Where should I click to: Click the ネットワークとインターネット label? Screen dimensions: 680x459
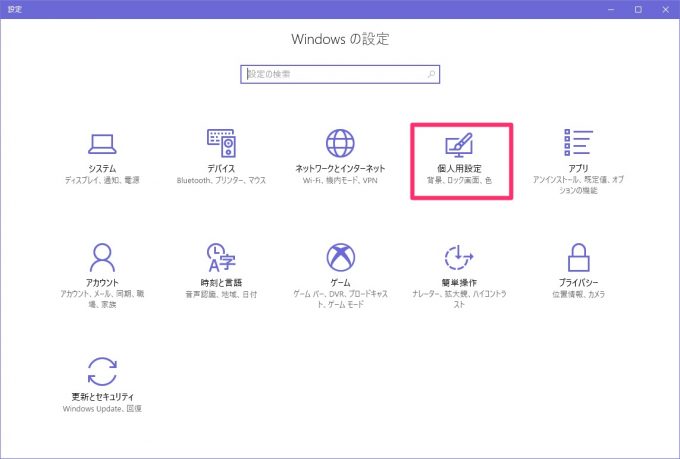click(340, 168)
